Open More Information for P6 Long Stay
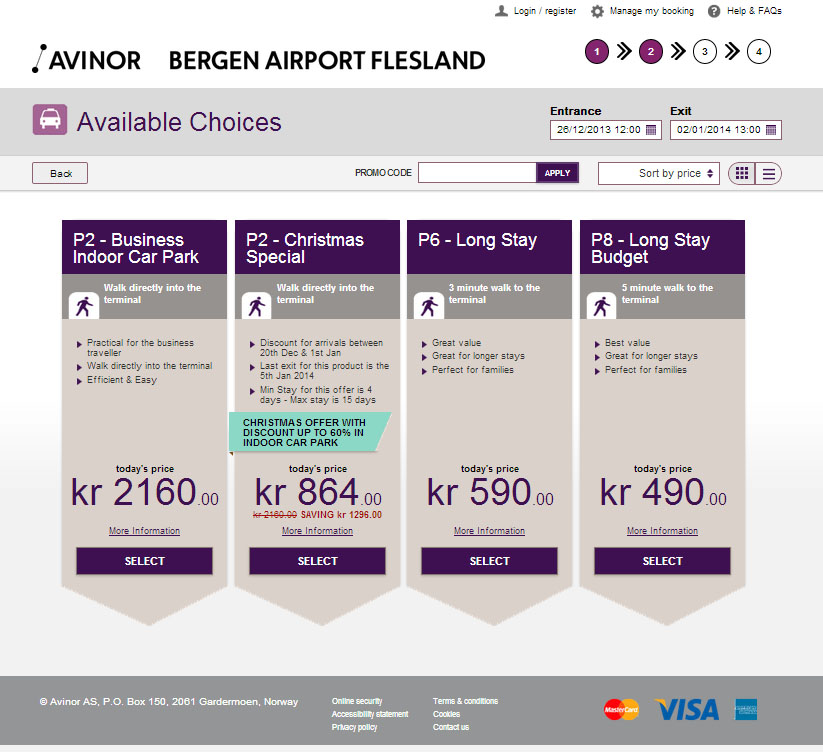The width and height of the screenshot is (823, 752). 489,531
